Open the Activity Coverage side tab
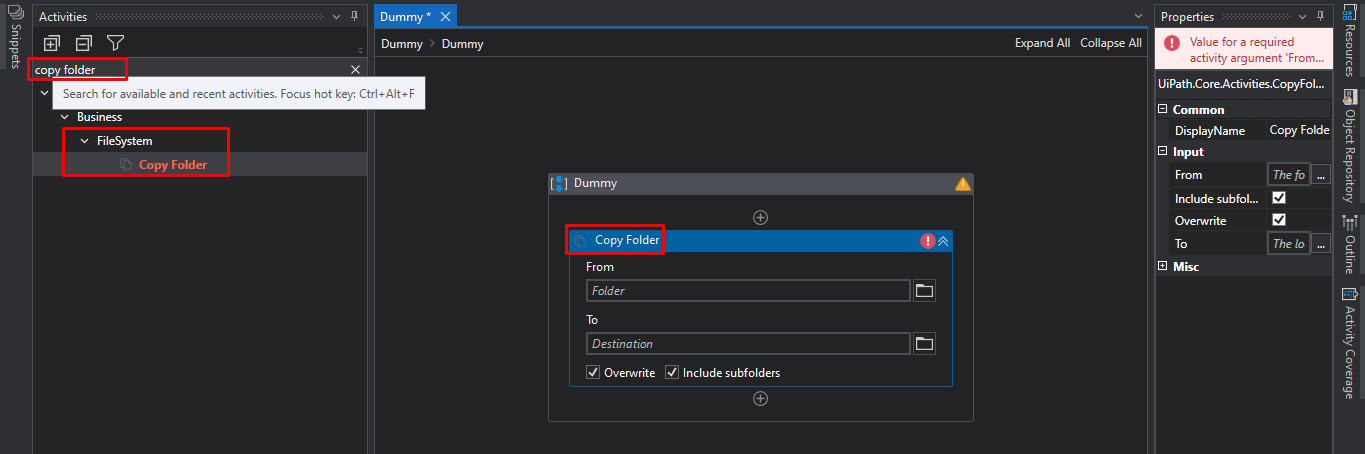The image size is (1365, 454). pos(1350,342)
